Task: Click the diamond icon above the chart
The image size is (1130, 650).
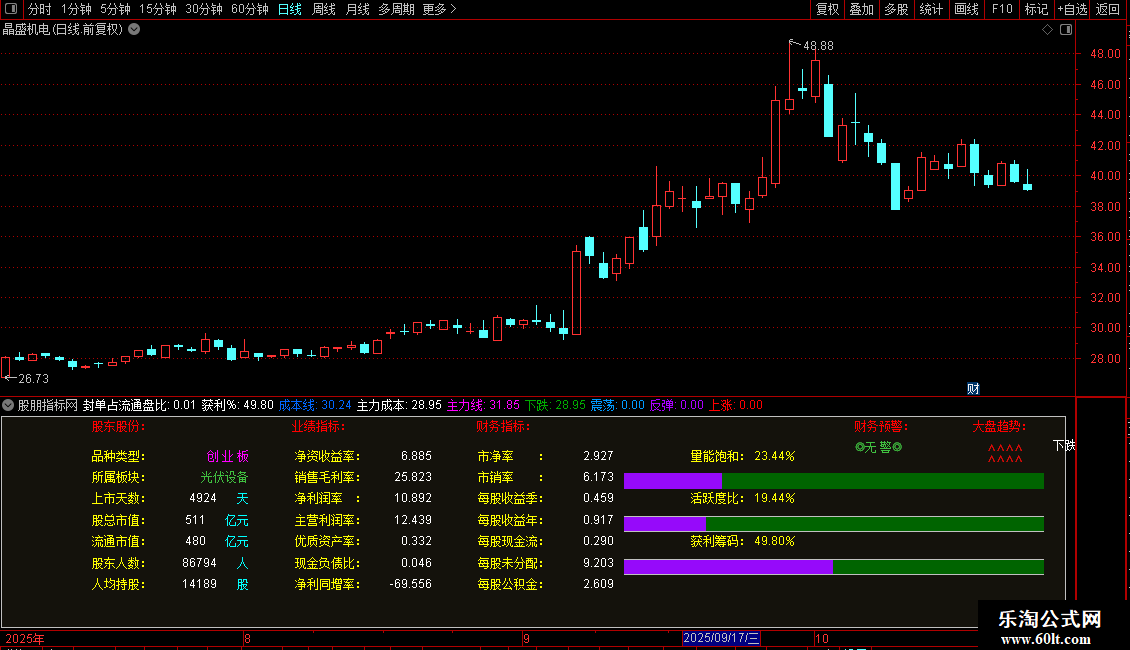Action: coord(1048,30)
